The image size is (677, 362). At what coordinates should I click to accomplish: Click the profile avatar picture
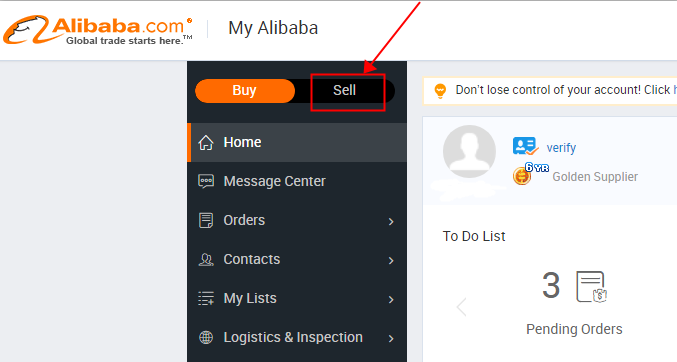(469, 151)
